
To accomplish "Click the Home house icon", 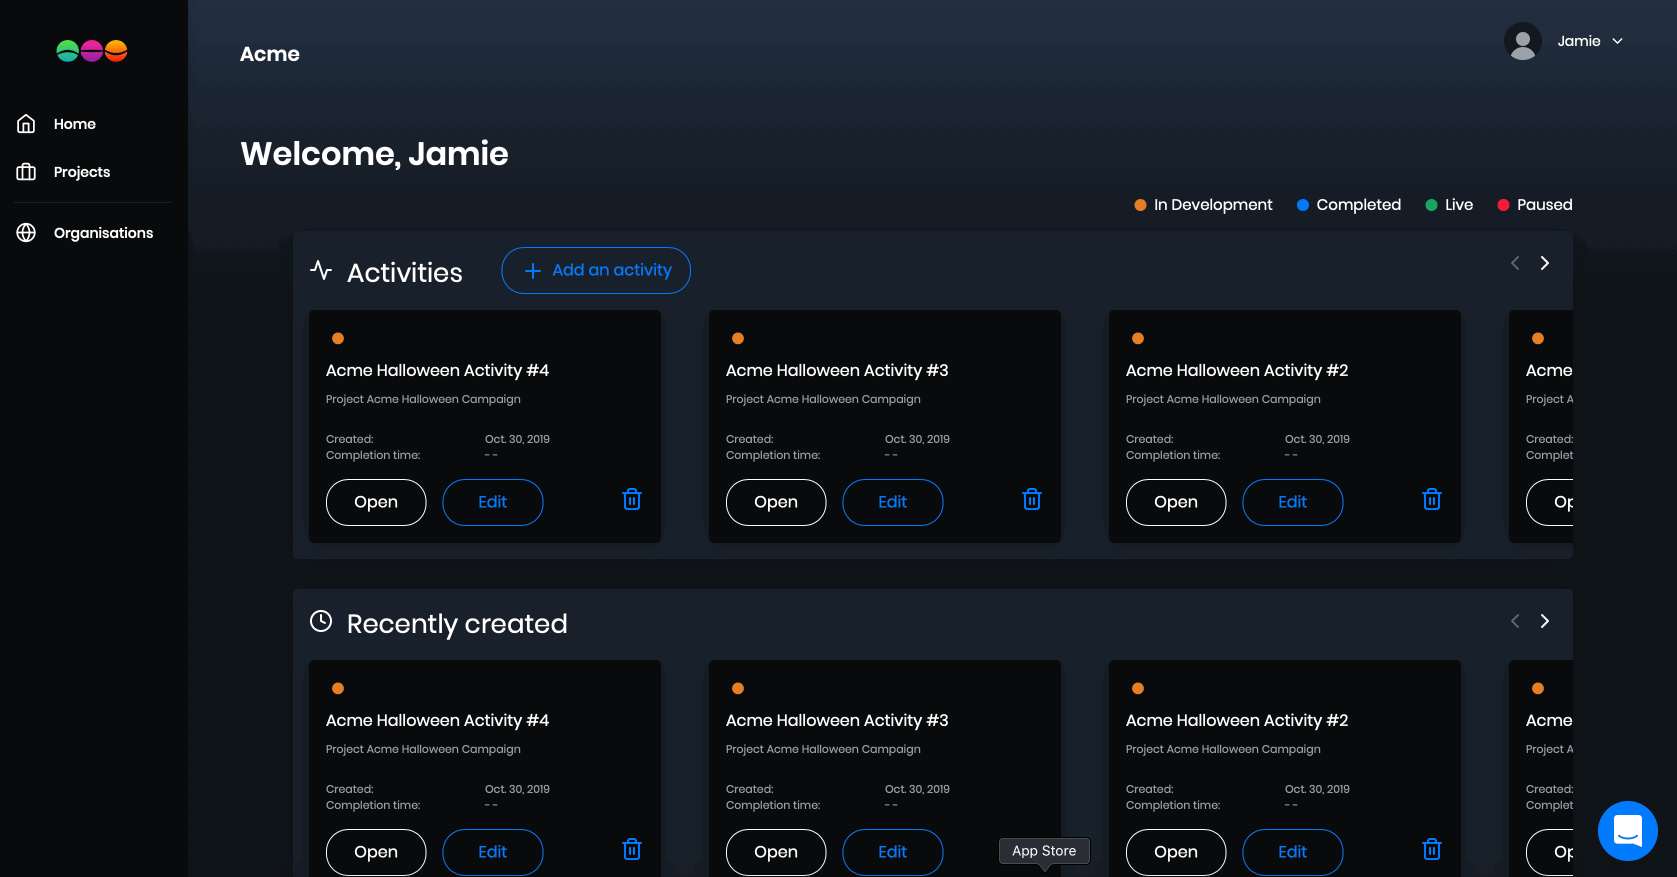I will pyautogui.click(x=26, y=124).
